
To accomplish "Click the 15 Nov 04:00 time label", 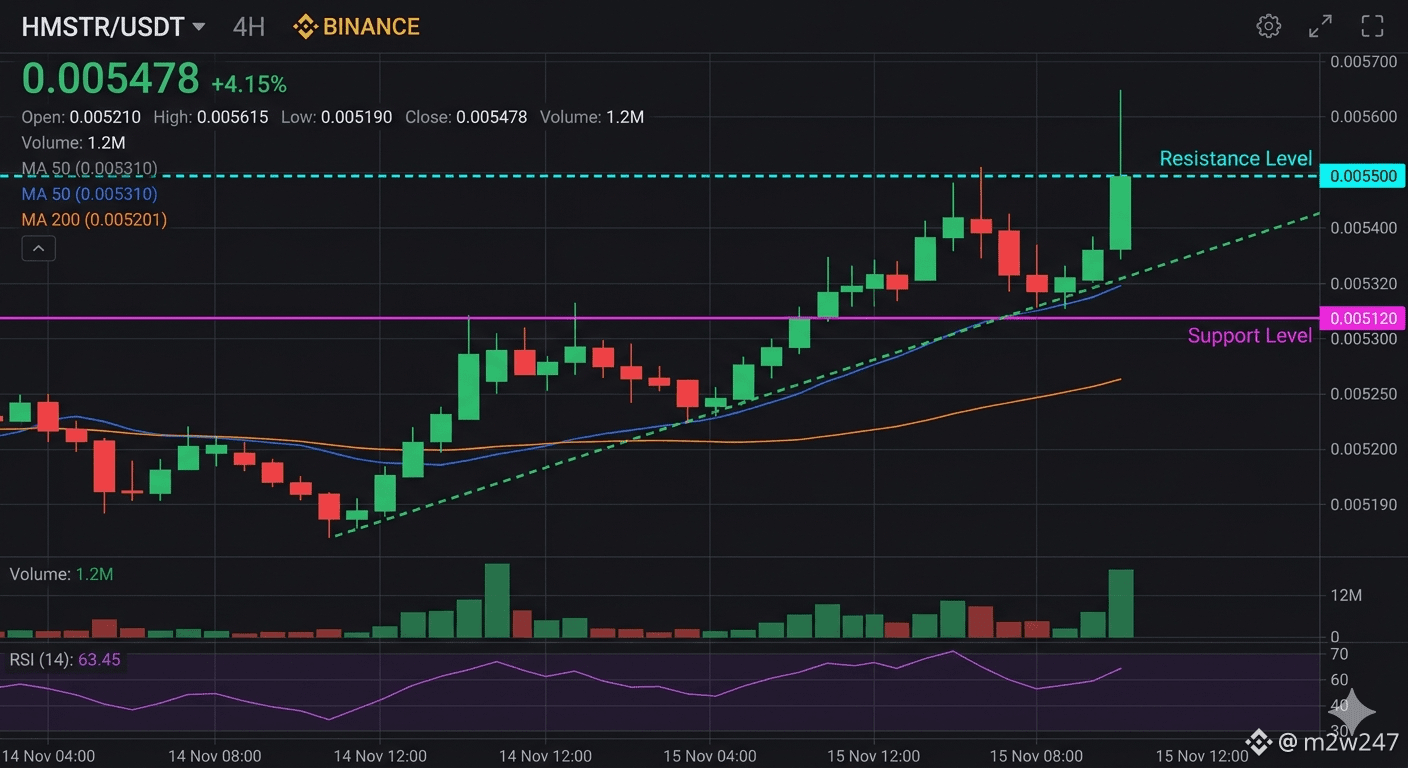I will pyautogui.click(x=711, y=756).
